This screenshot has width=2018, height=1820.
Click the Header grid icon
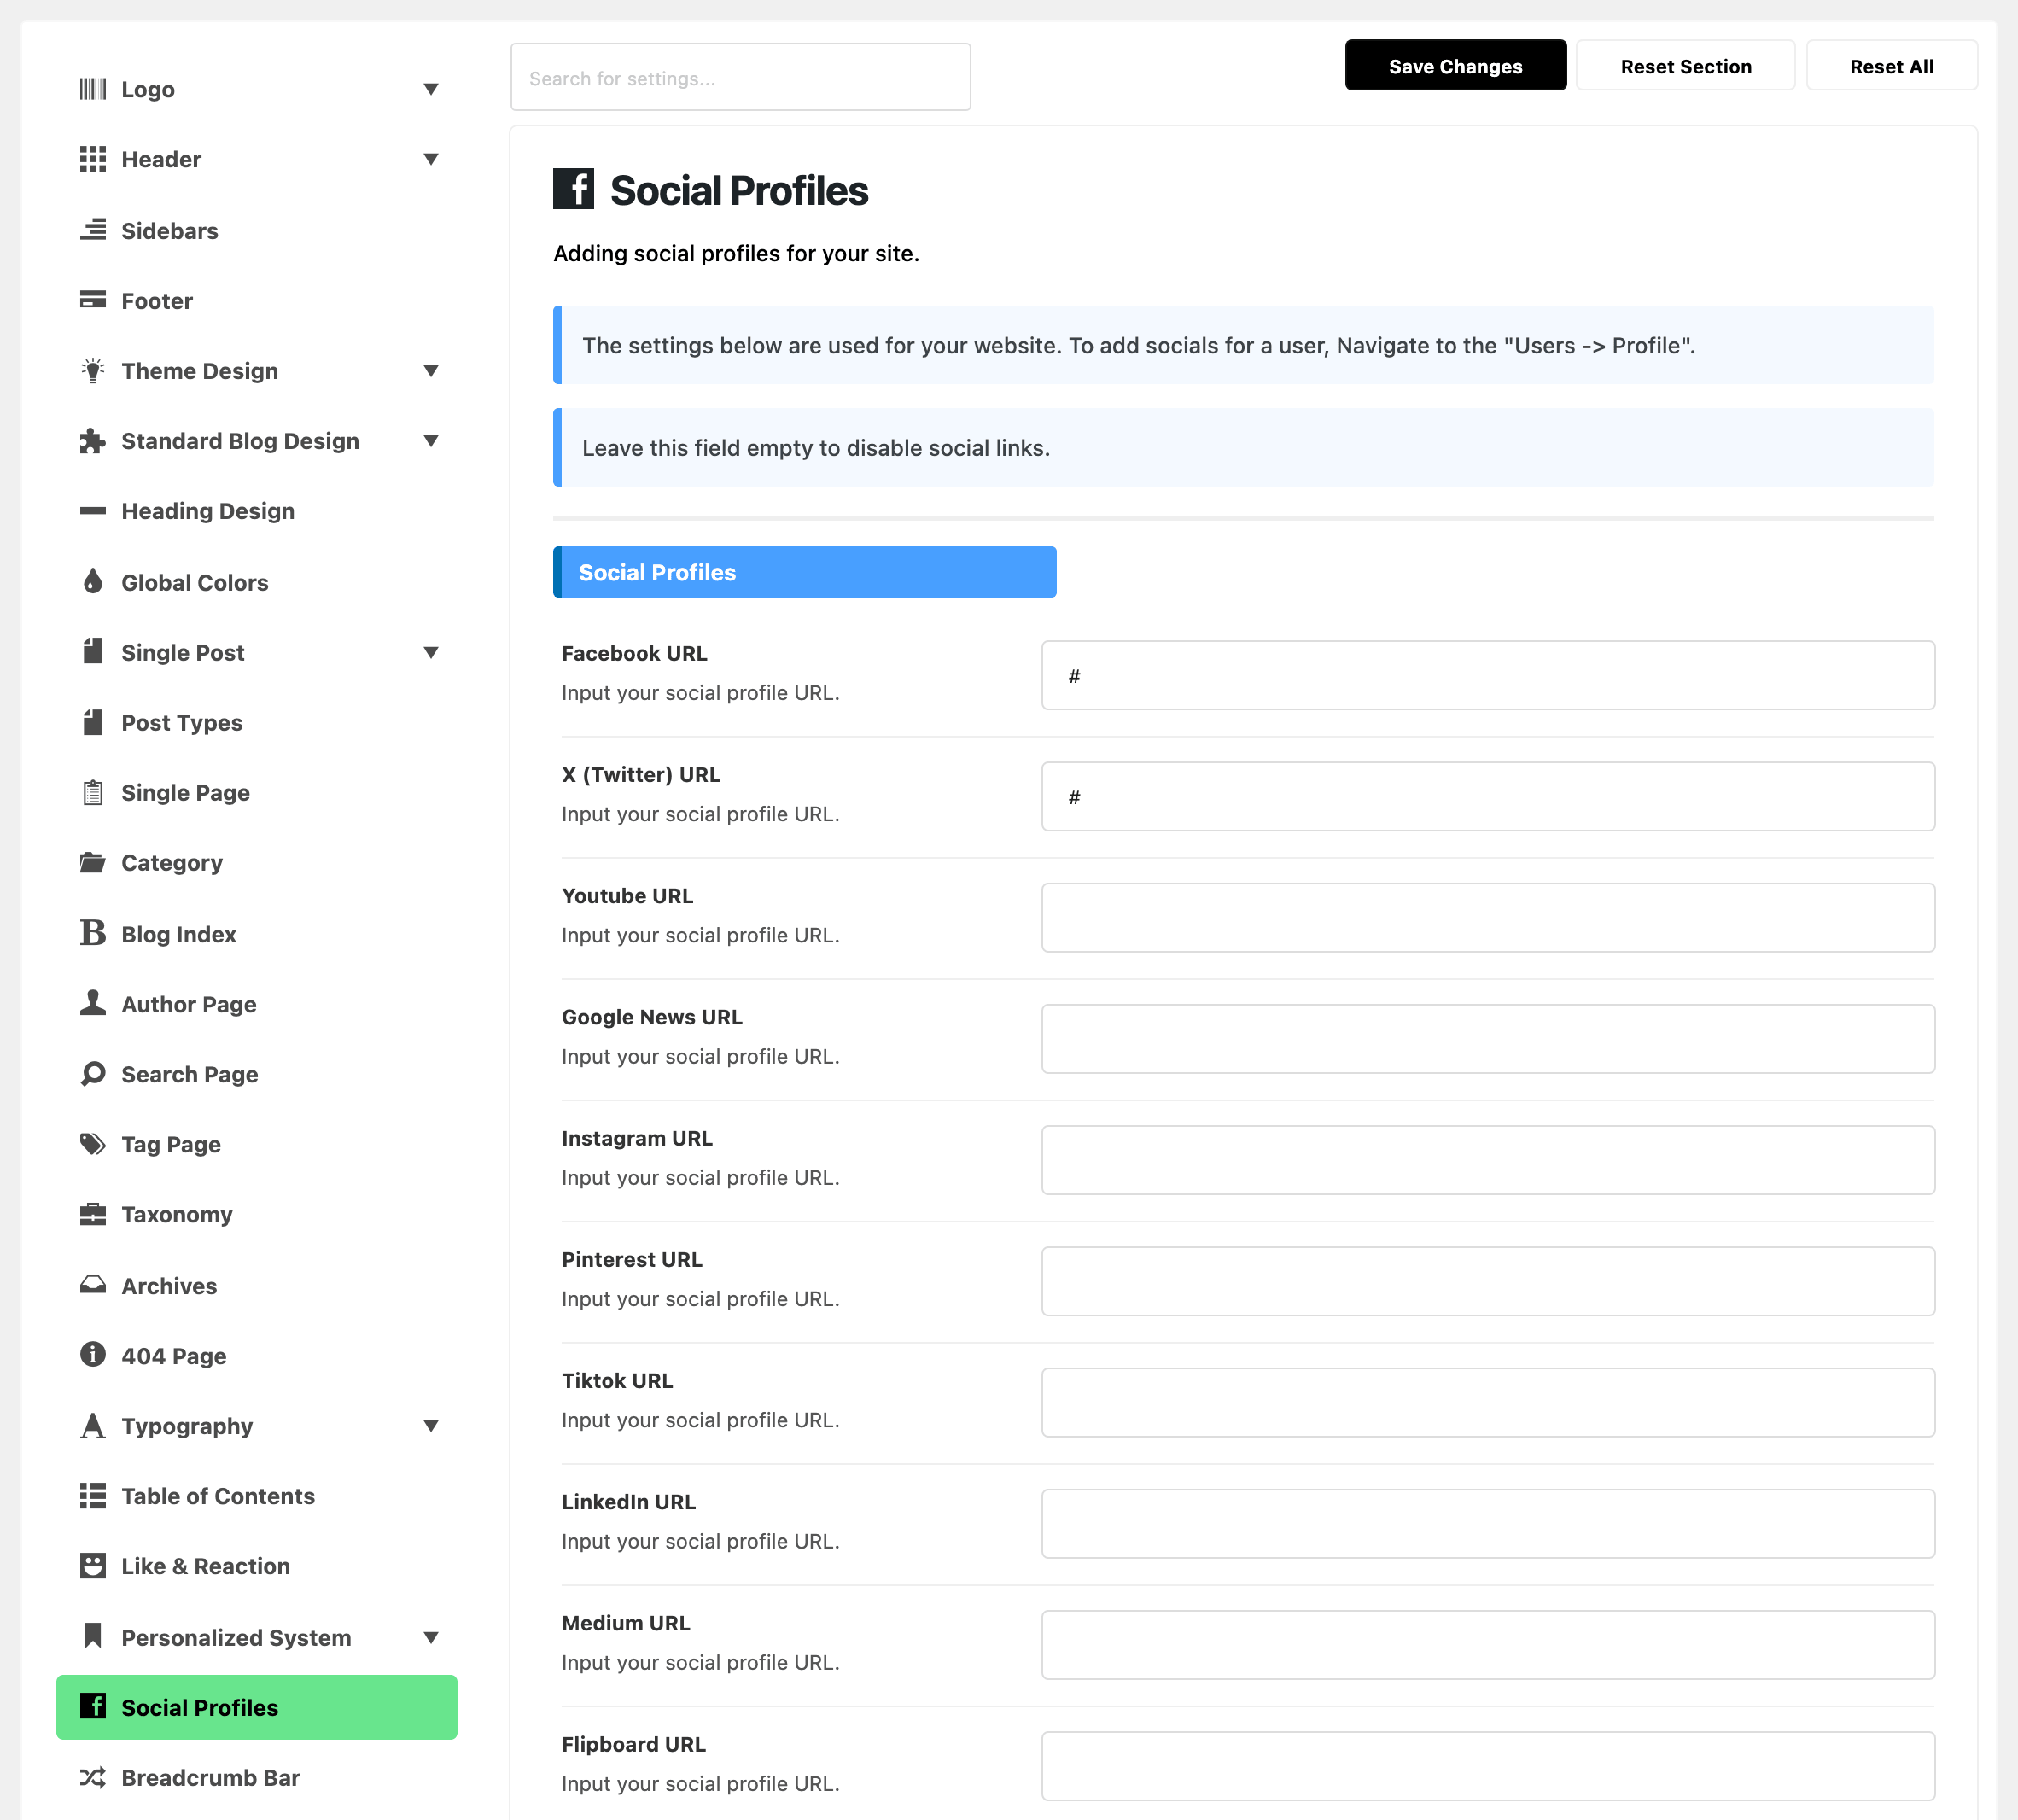point(93,159)
